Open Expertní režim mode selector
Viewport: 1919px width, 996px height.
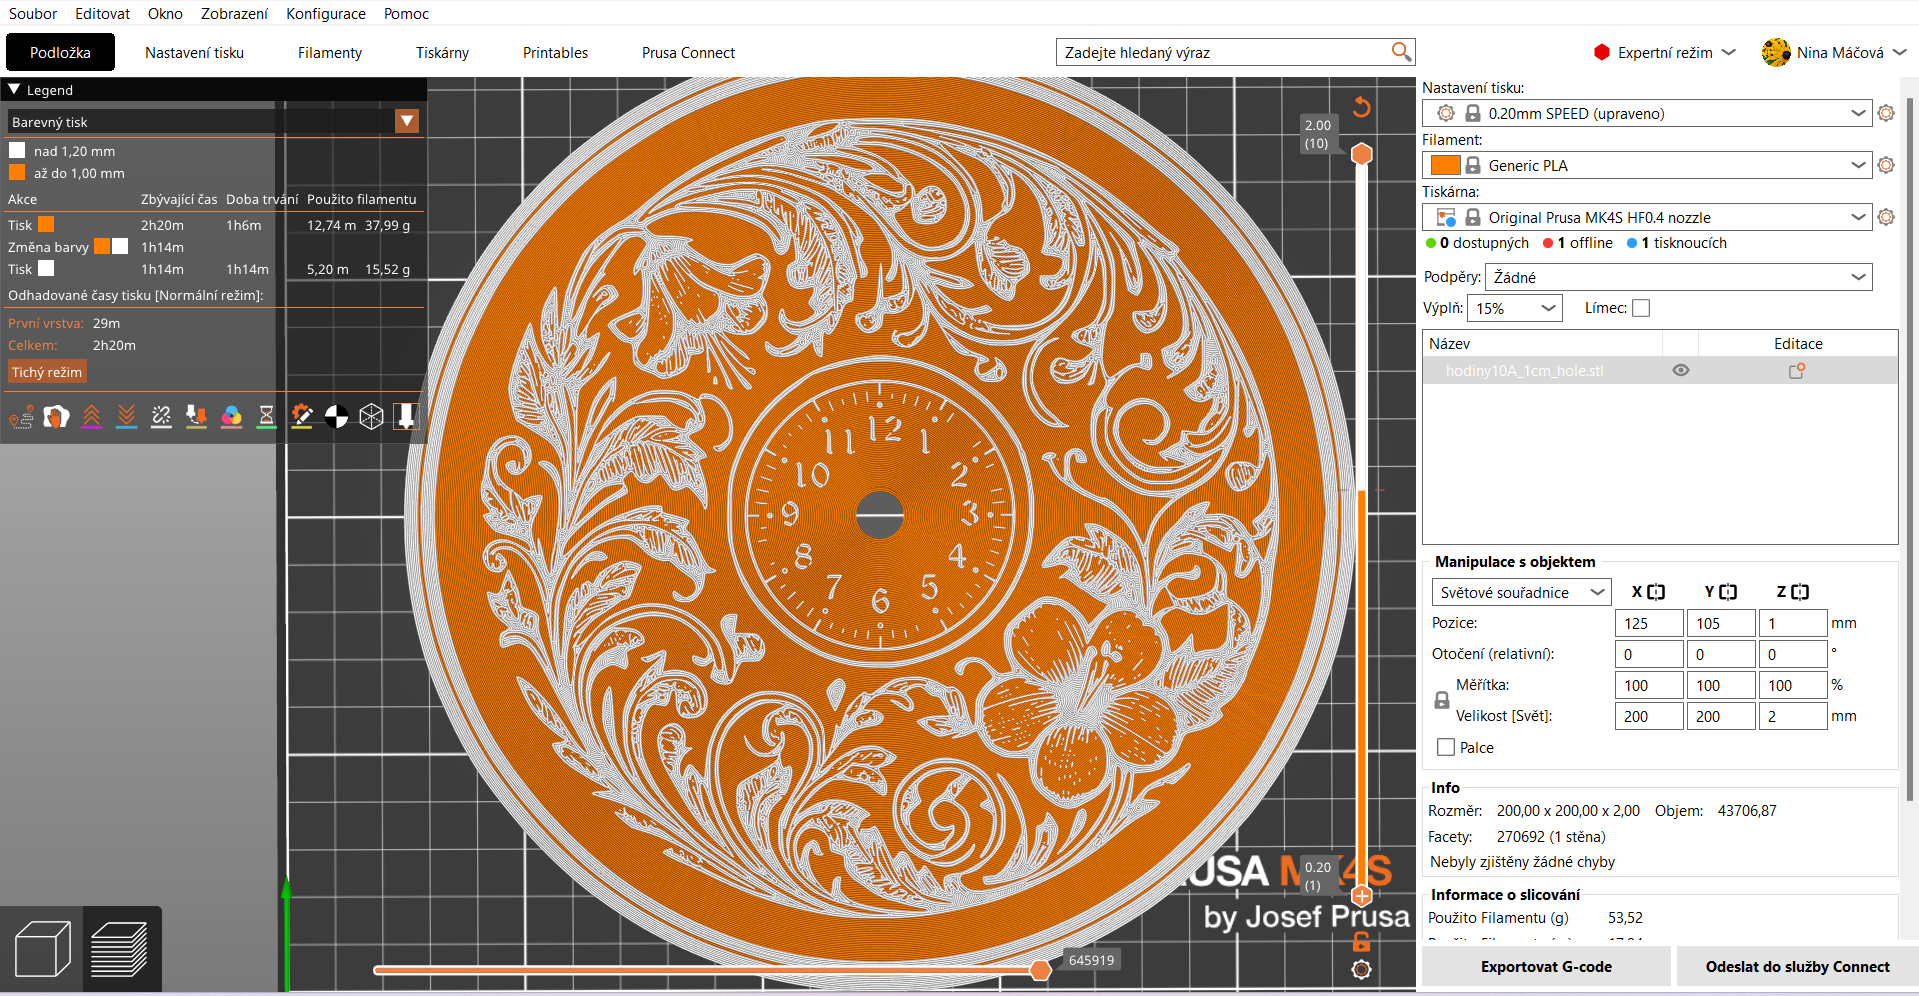tap(1665, 52)
